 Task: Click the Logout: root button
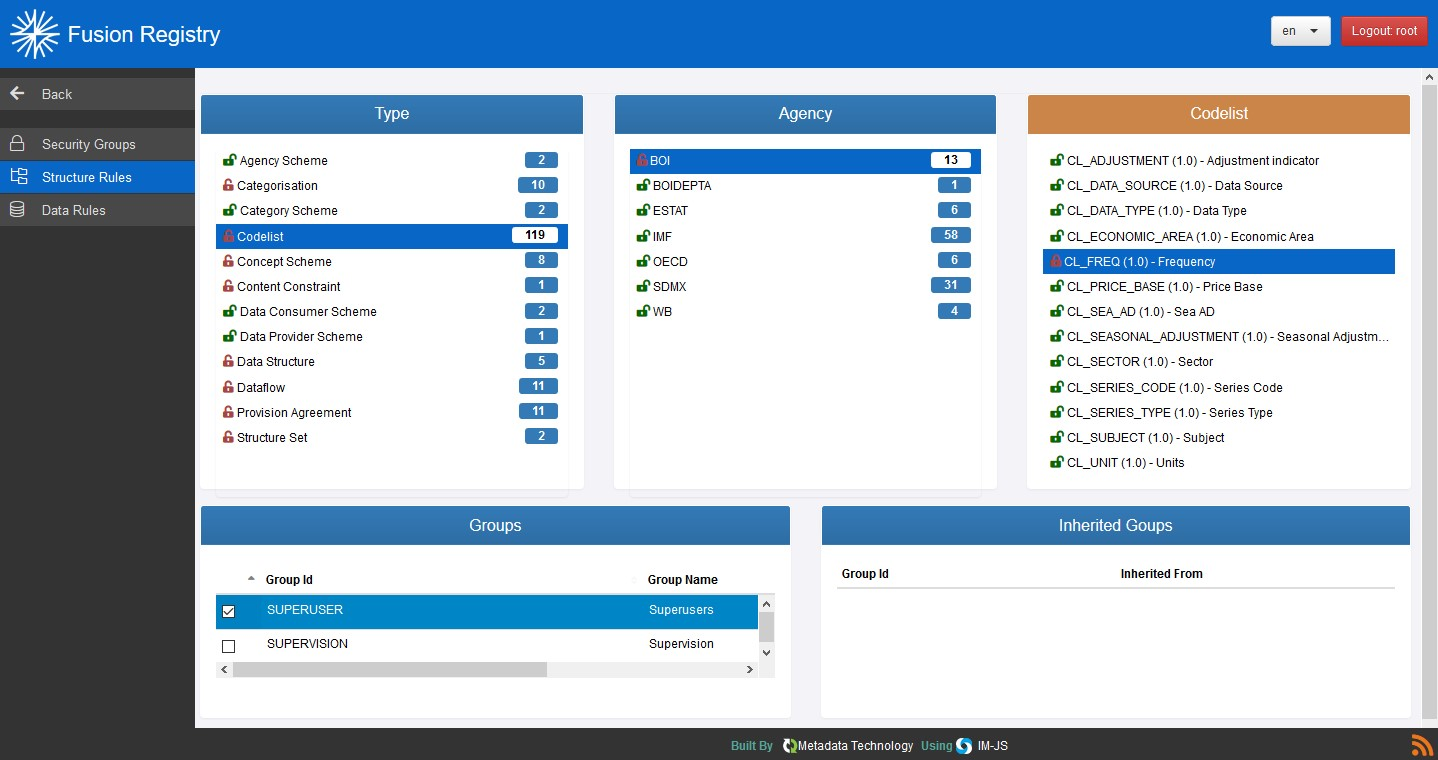pyautogui.click(x=1384, y=31)
